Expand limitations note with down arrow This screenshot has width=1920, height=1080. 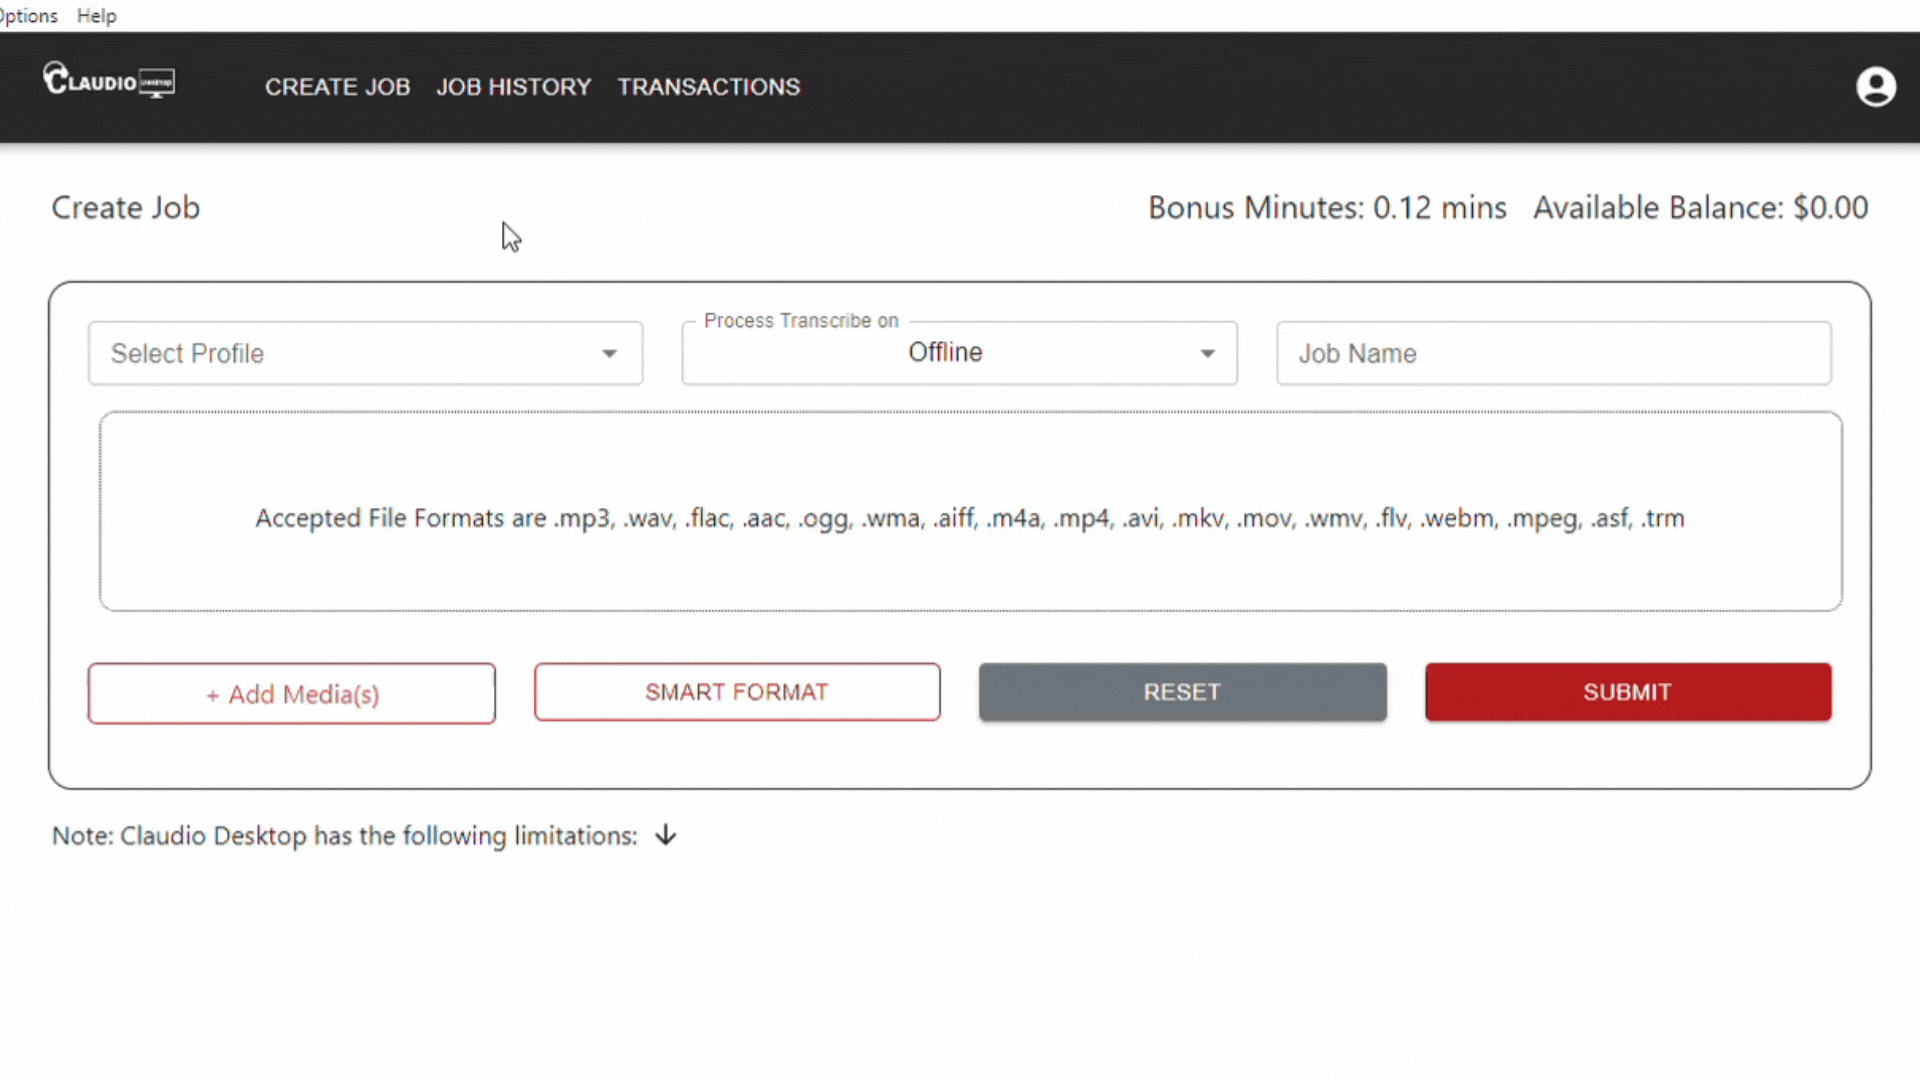666,836
